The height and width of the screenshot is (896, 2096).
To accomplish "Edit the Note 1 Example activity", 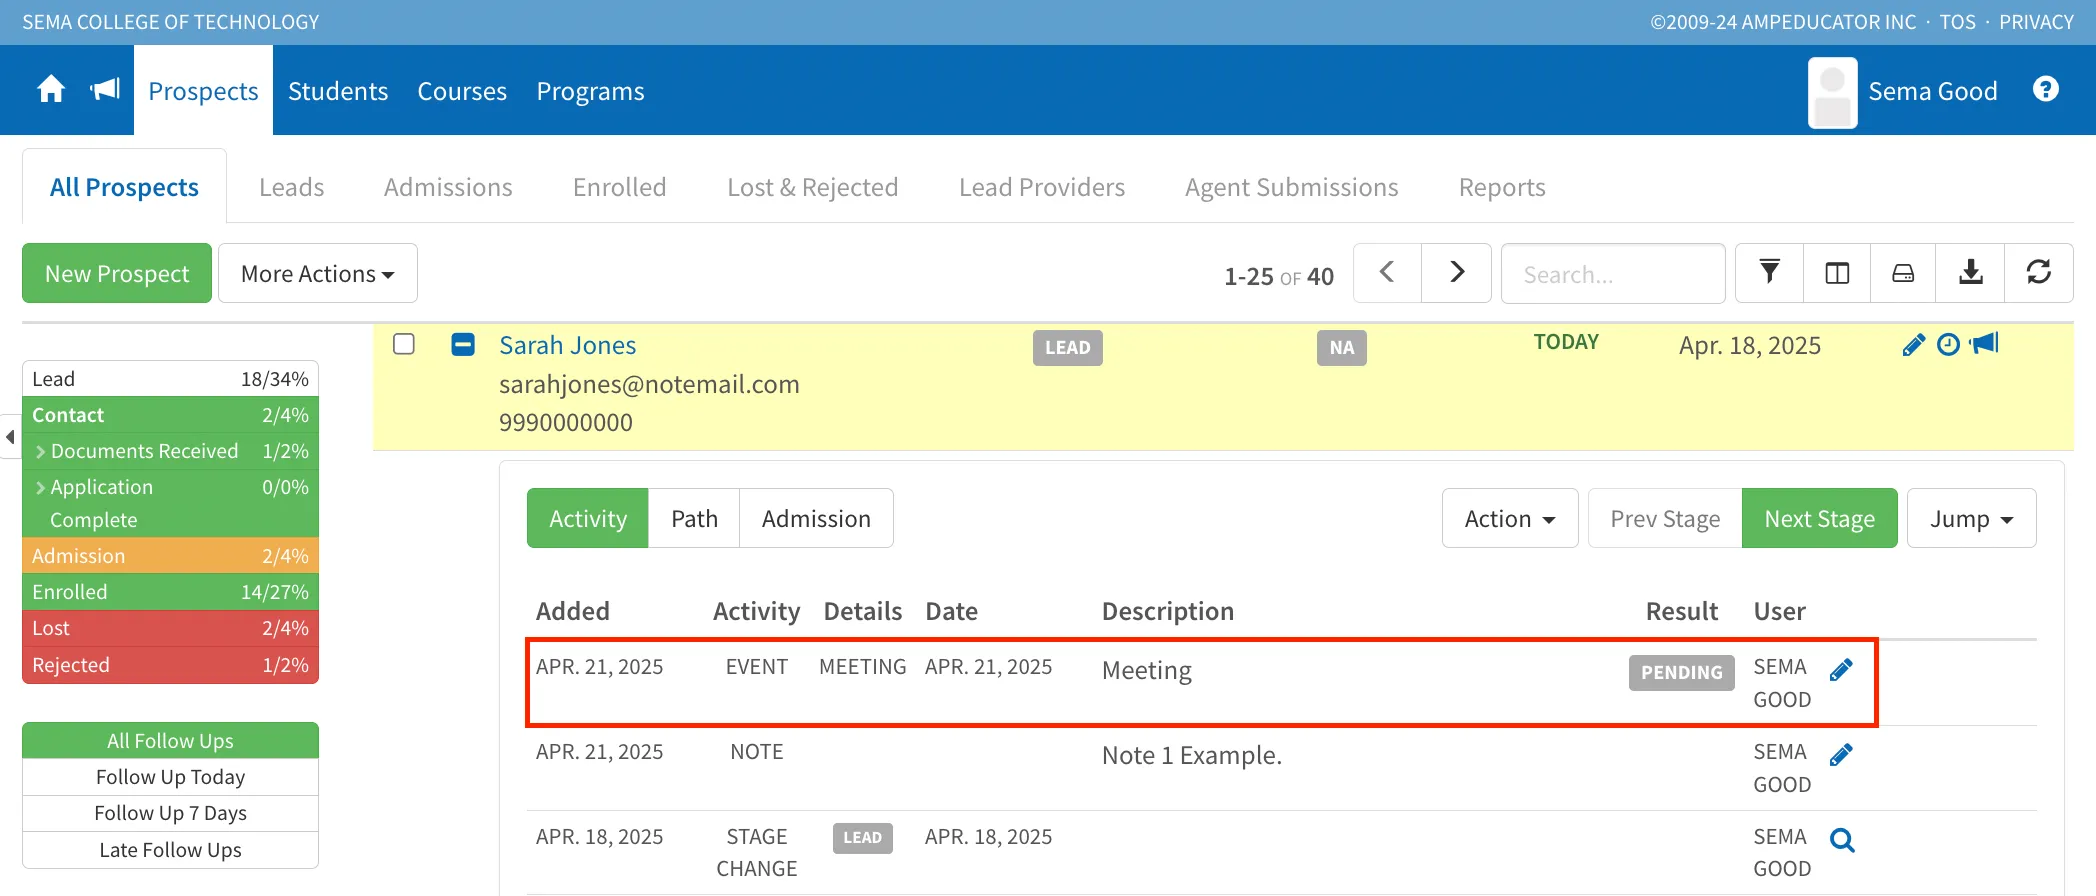I will (x=1841, y=755).
